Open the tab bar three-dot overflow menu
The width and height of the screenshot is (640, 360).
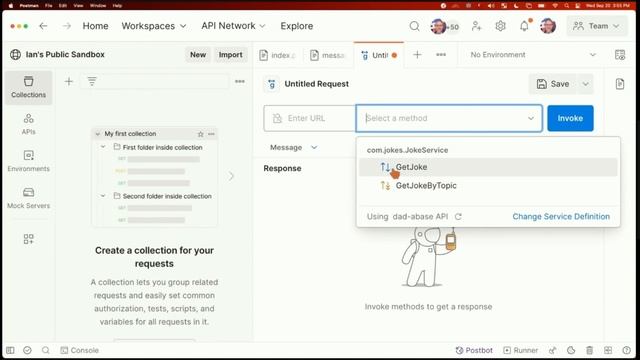click(x=441, y=55)
